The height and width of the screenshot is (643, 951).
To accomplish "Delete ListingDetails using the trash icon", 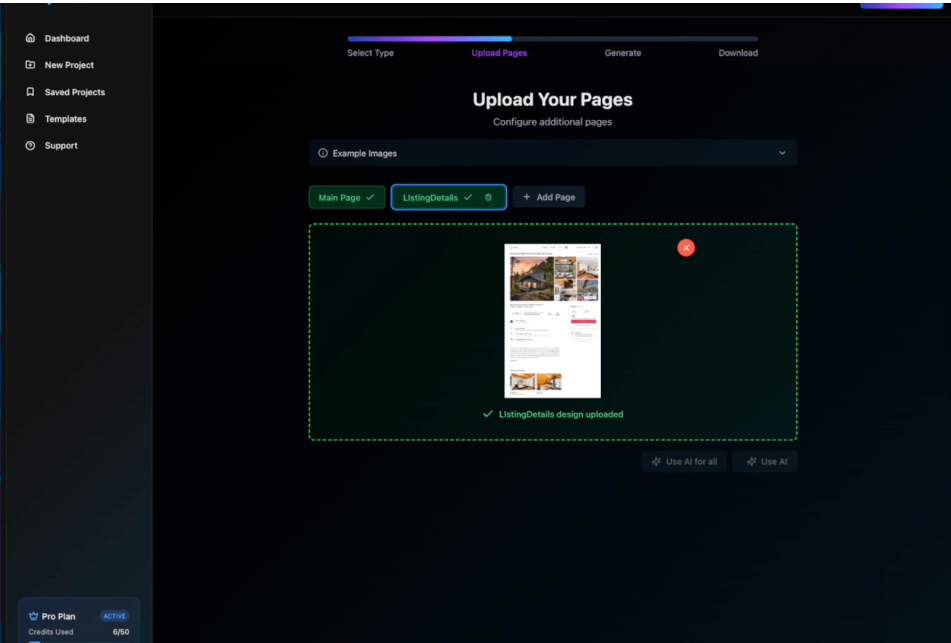I will 487,197.
